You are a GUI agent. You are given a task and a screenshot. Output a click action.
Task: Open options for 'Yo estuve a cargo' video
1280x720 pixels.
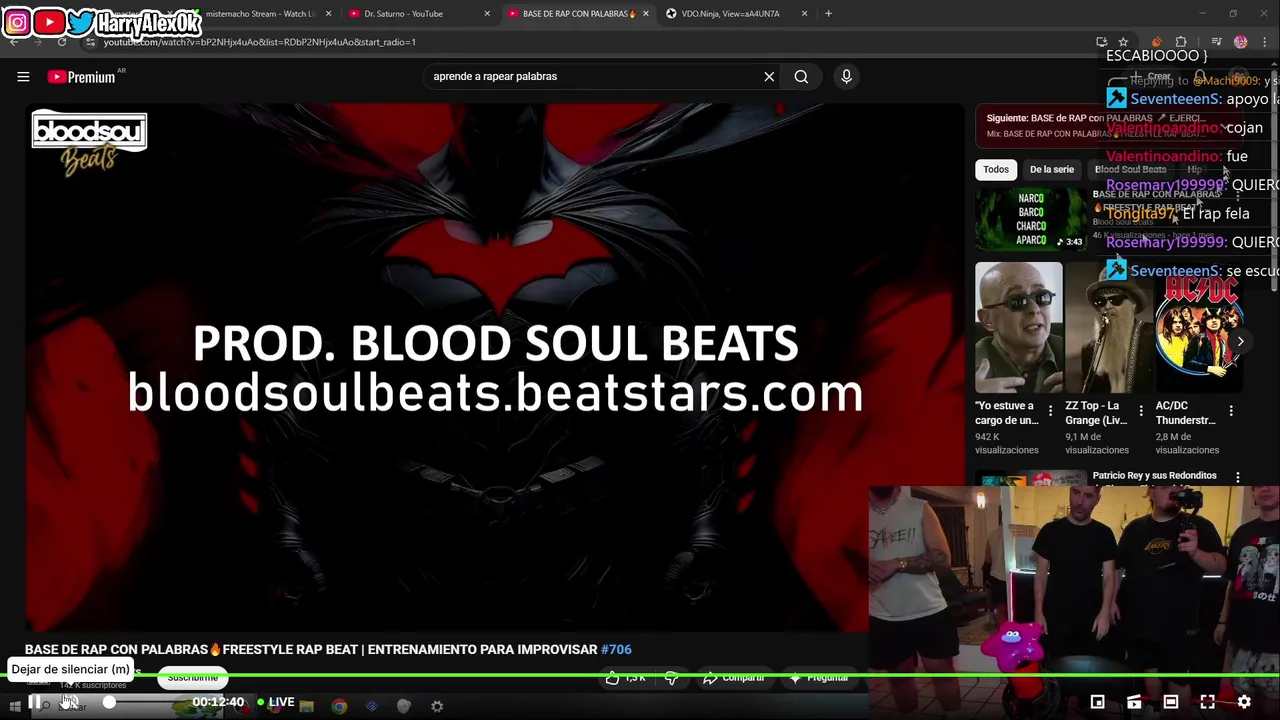pos(1050,411)
